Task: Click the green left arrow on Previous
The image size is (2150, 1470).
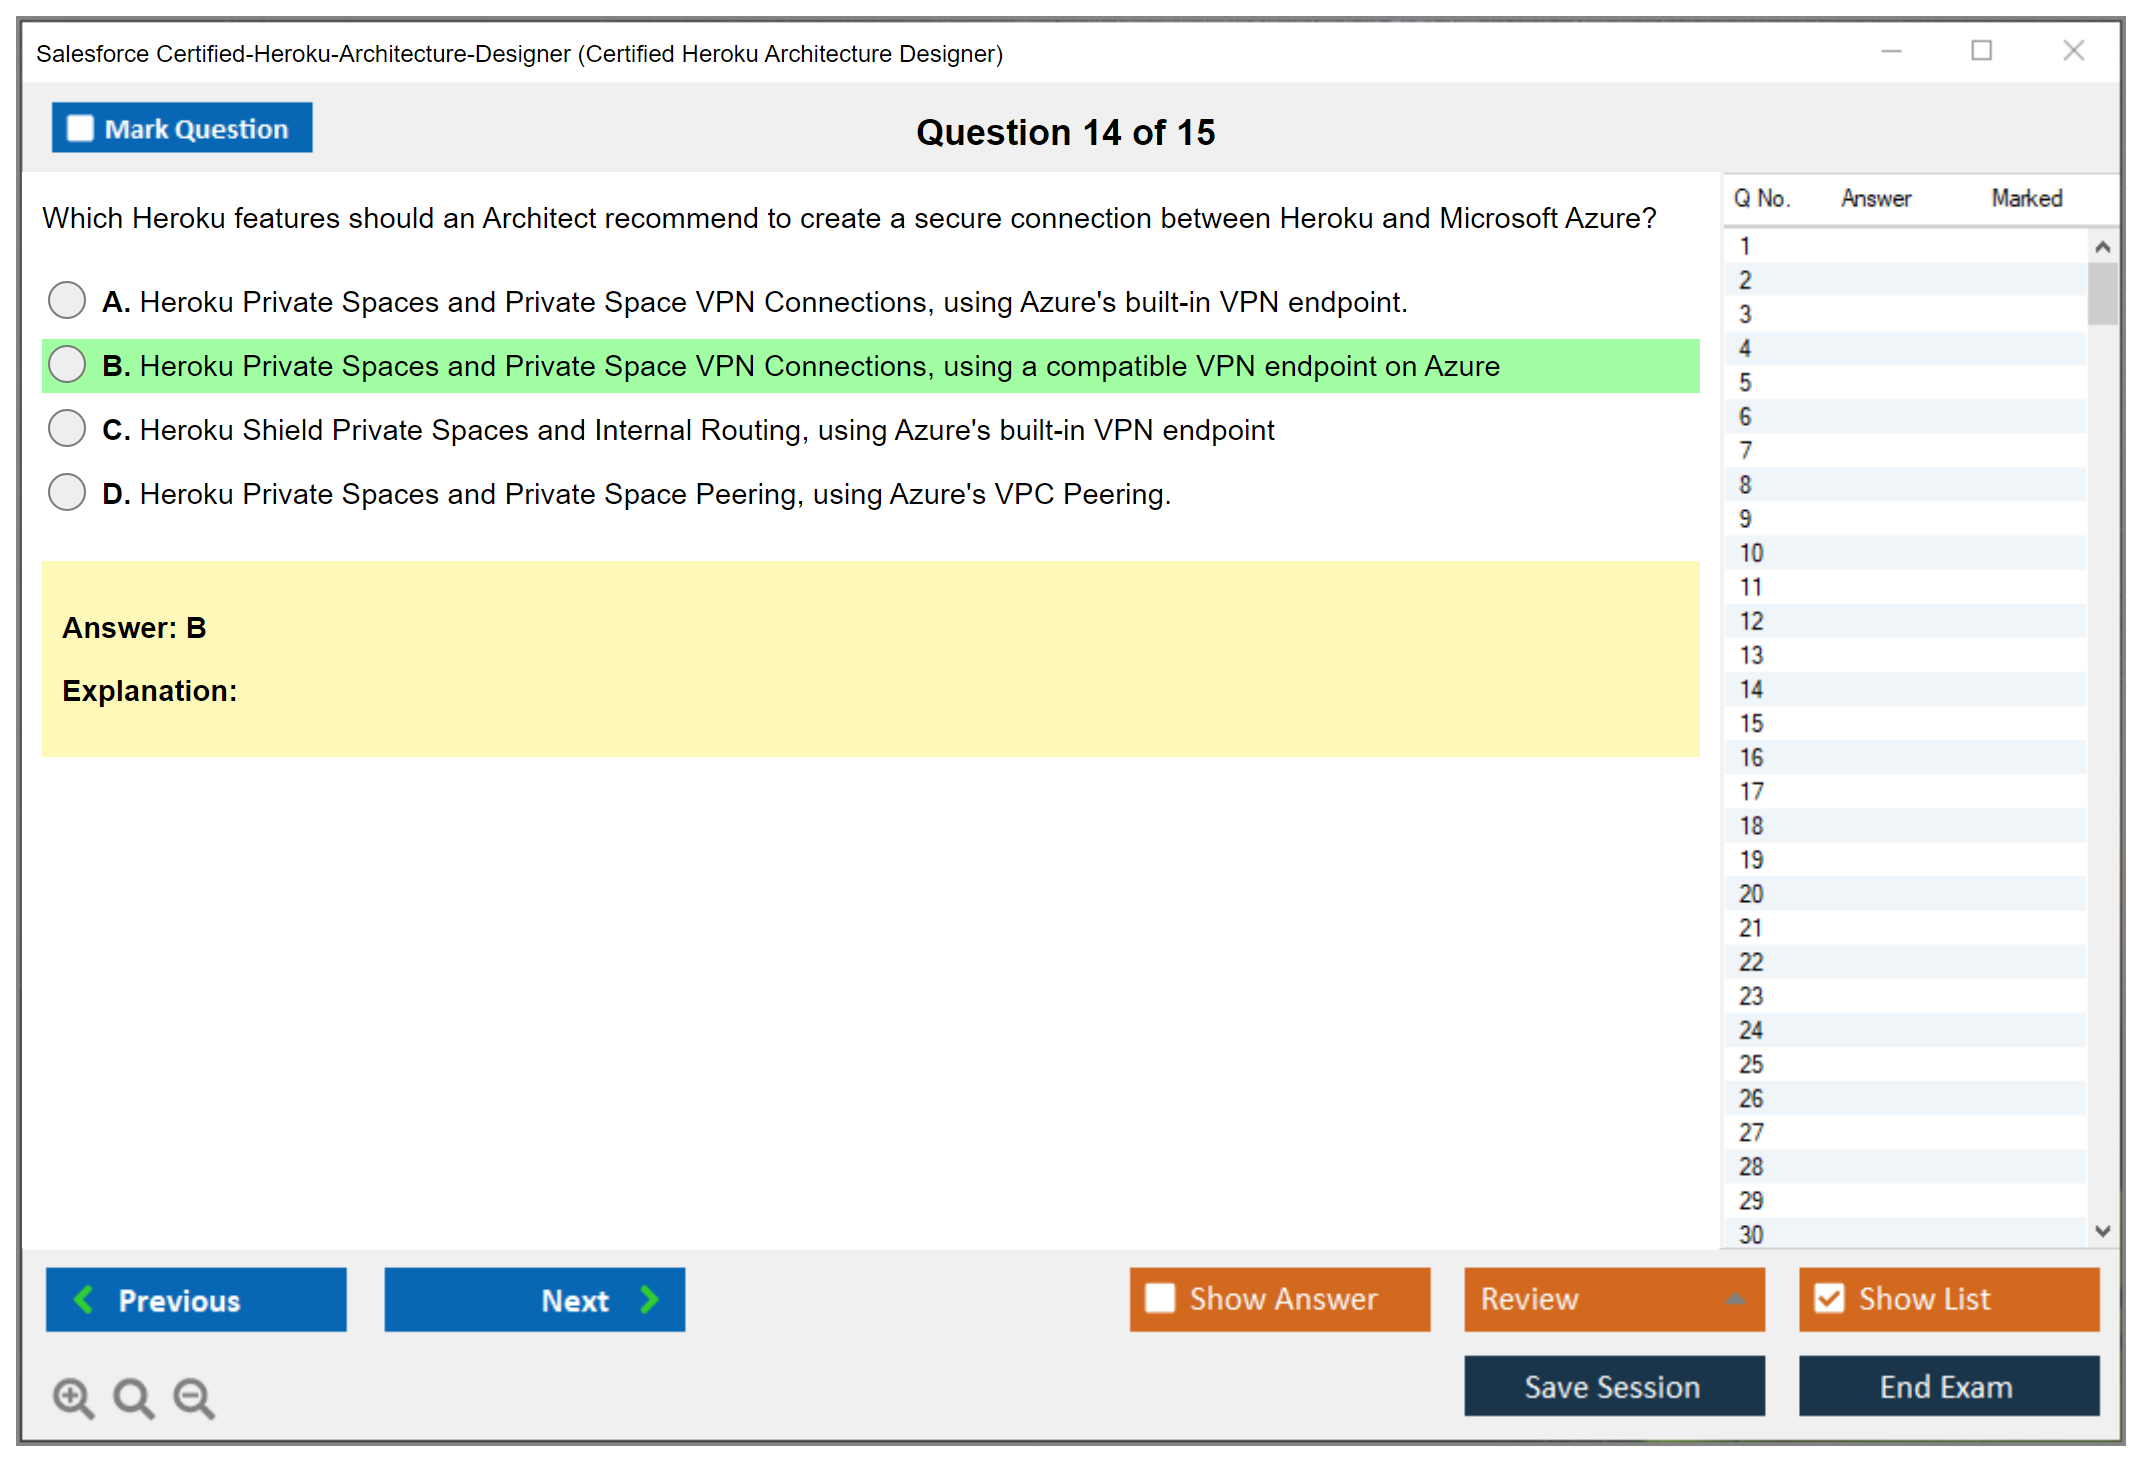Action: click(85, 1299)
